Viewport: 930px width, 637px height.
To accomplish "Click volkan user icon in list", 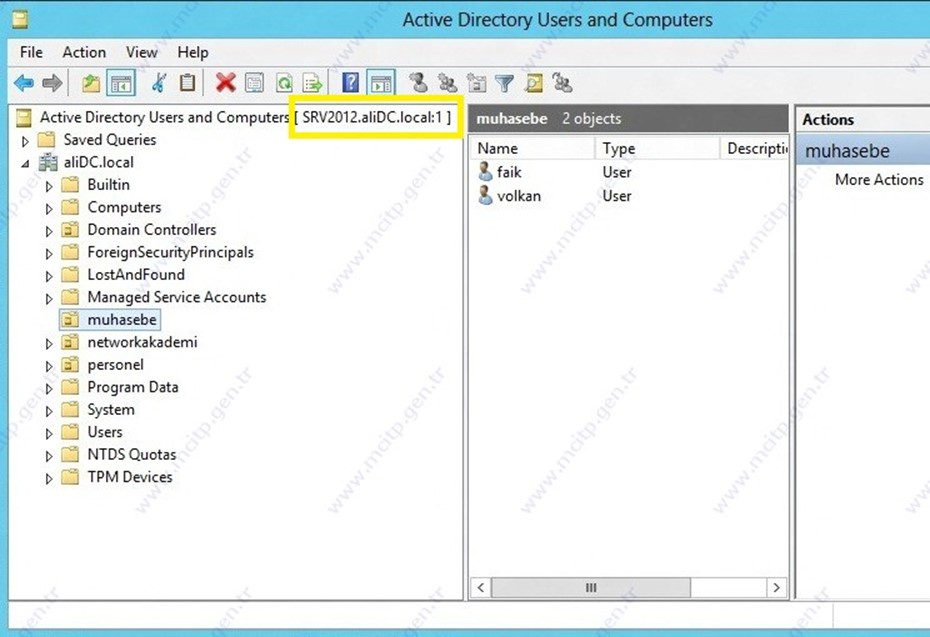I will pyautogui.click(x=485, y=196).
